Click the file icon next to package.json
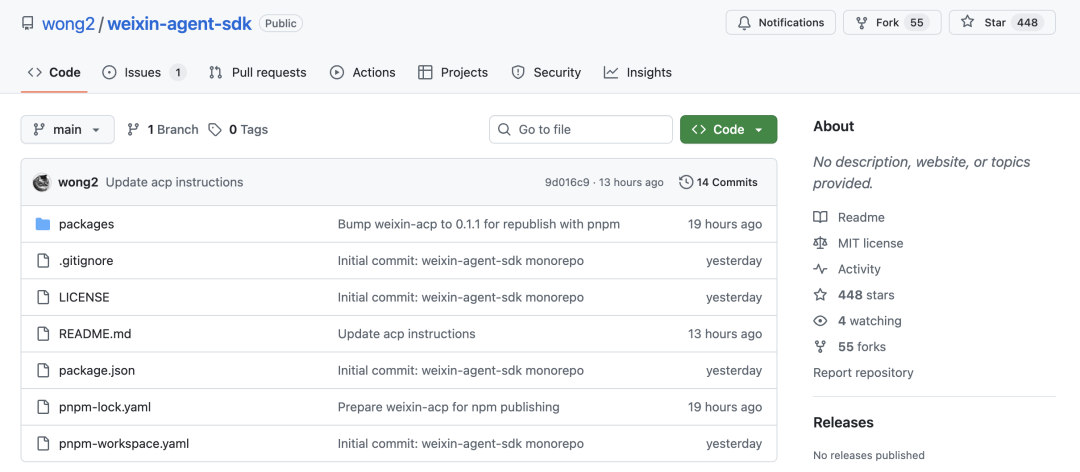The width and height of the screenshot is (1080, 472). [43, 370]
